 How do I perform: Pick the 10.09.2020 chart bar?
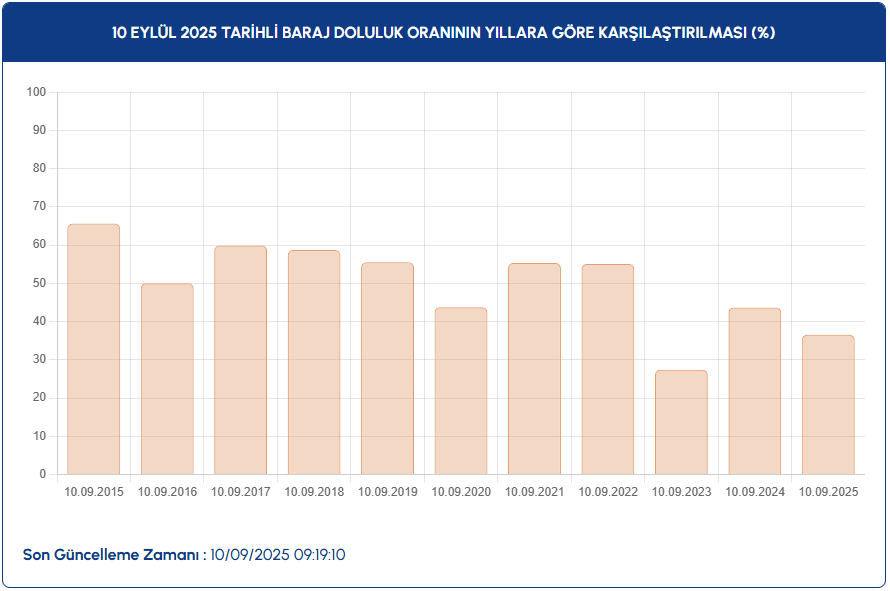(461, 391)
